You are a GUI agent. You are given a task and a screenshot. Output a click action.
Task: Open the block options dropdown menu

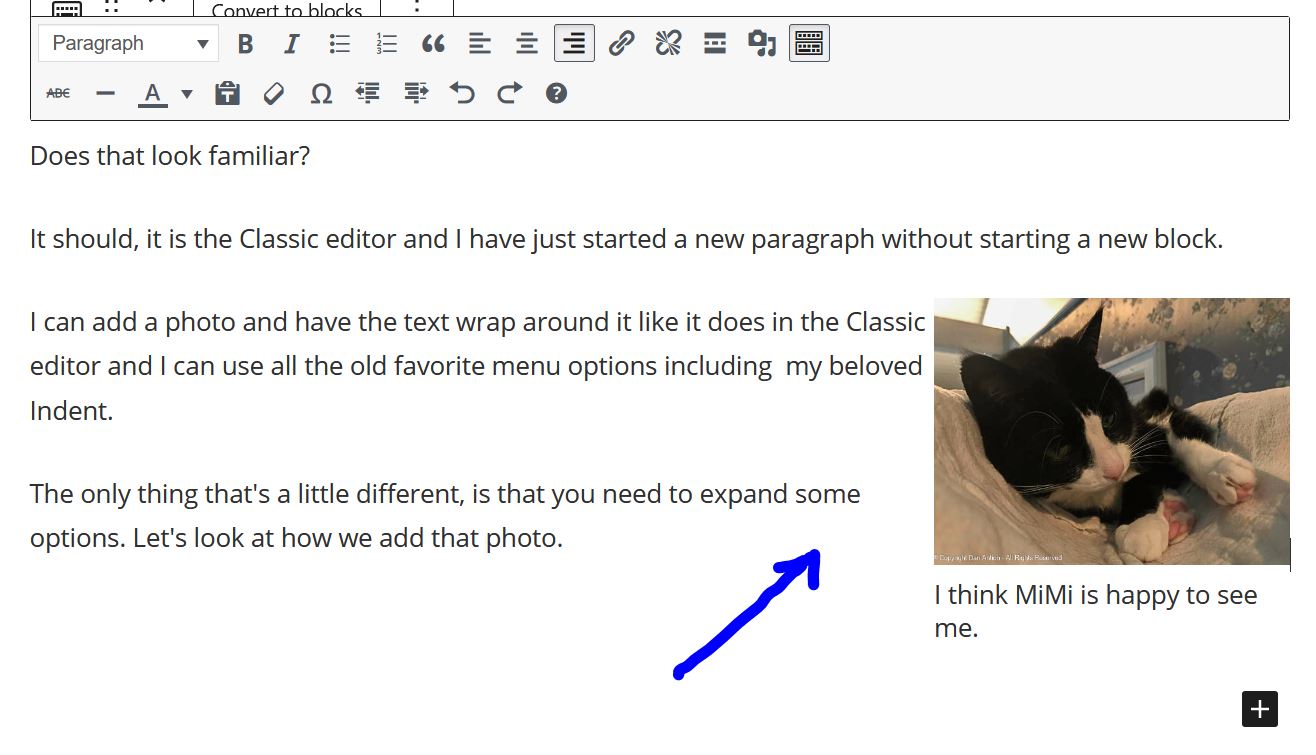pos(417,8)
